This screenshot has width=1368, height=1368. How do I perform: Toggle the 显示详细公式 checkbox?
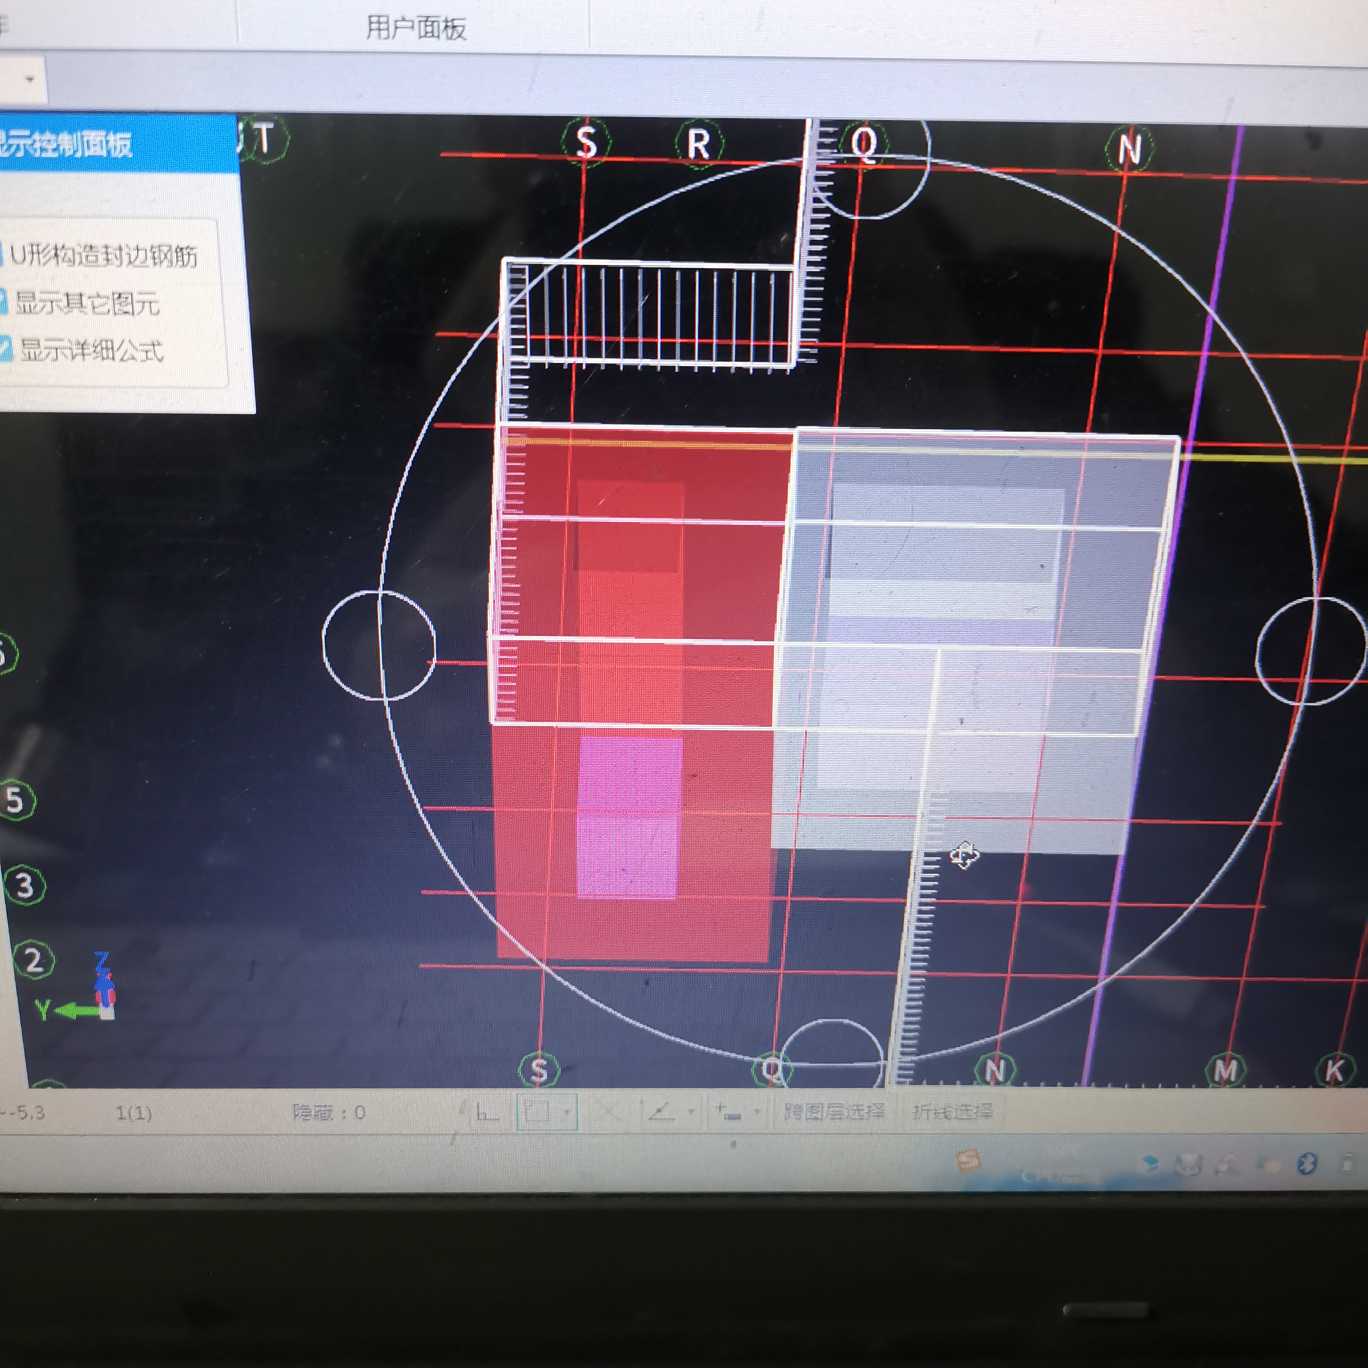tap(4, 350)
